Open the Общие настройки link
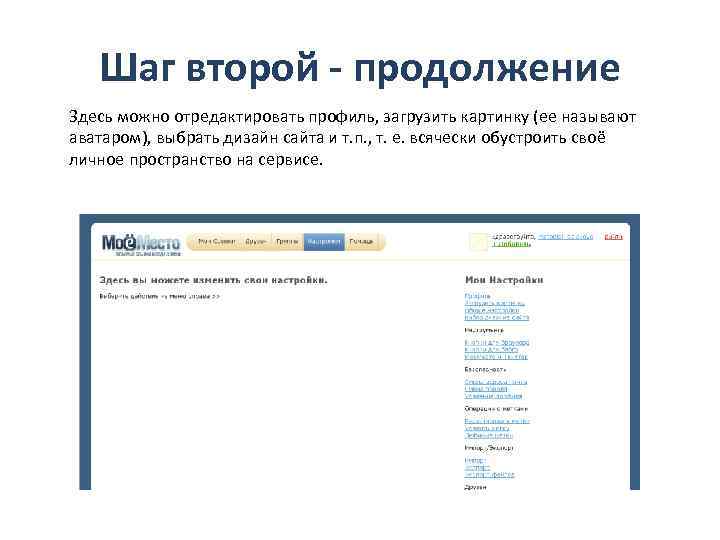Screen dimensions: 720x540 point(492,310)
